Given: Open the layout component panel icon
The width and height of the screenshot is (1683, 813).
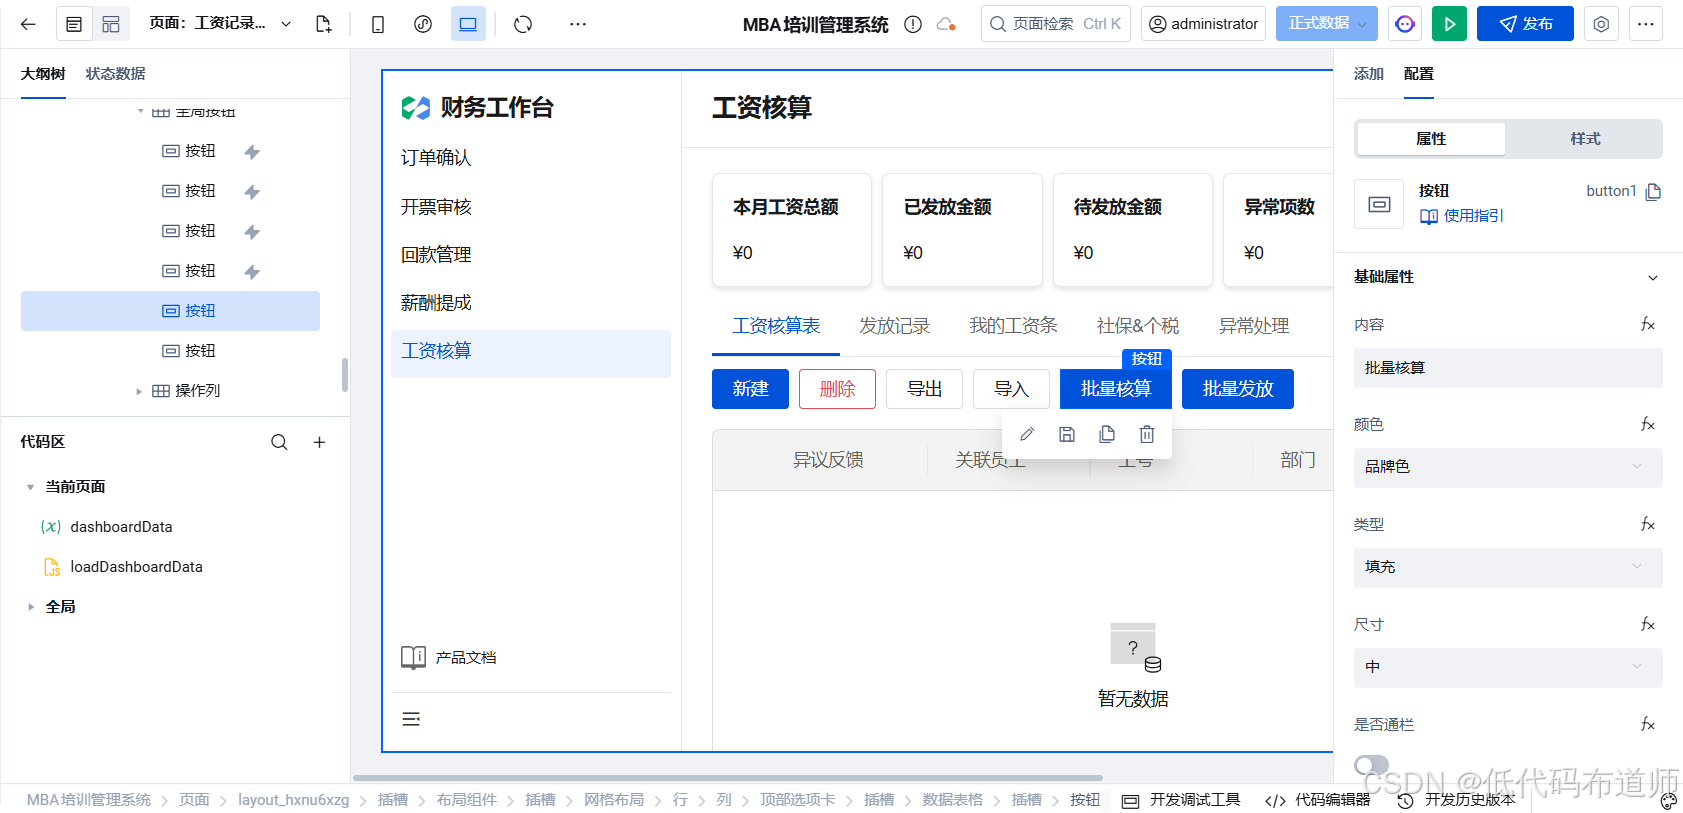Looking at the screenshot, I should coord(111,24).
